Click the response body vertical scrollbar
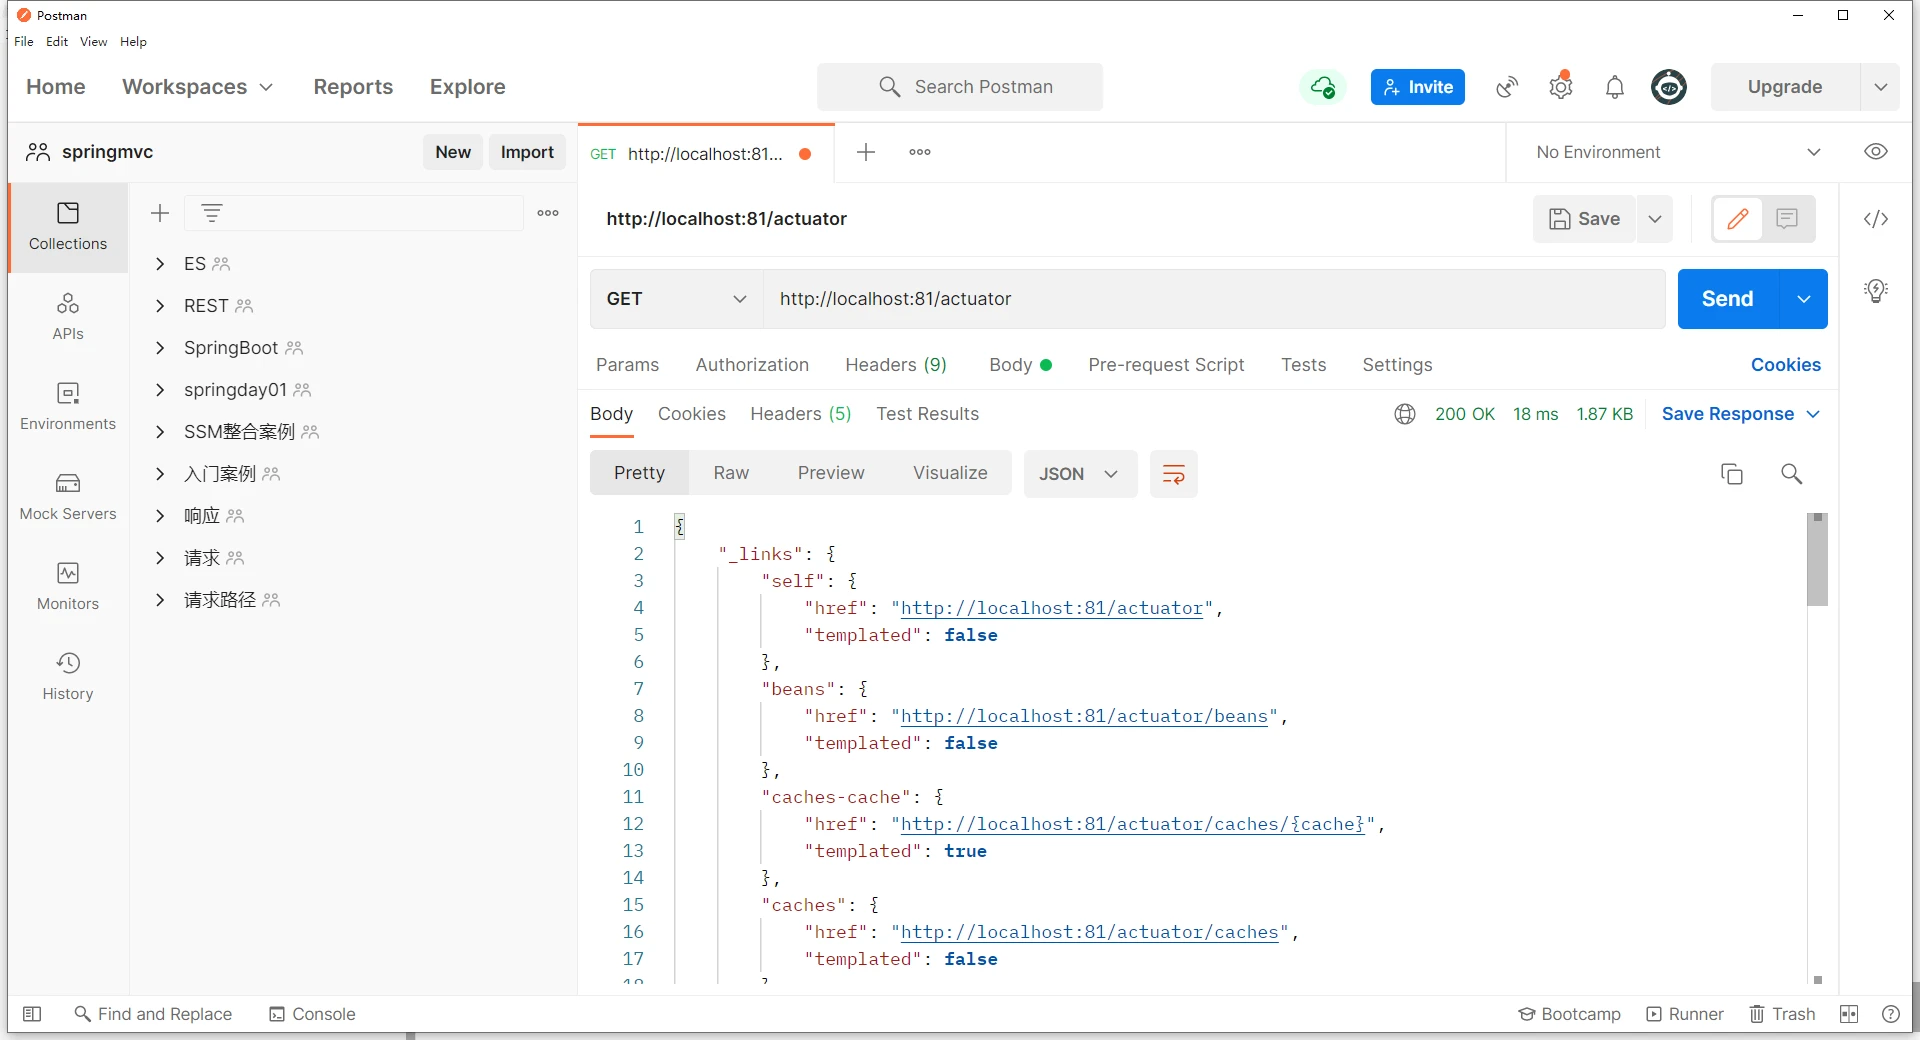This screenshot has height=1040, width=1920. click(1817, 560)
